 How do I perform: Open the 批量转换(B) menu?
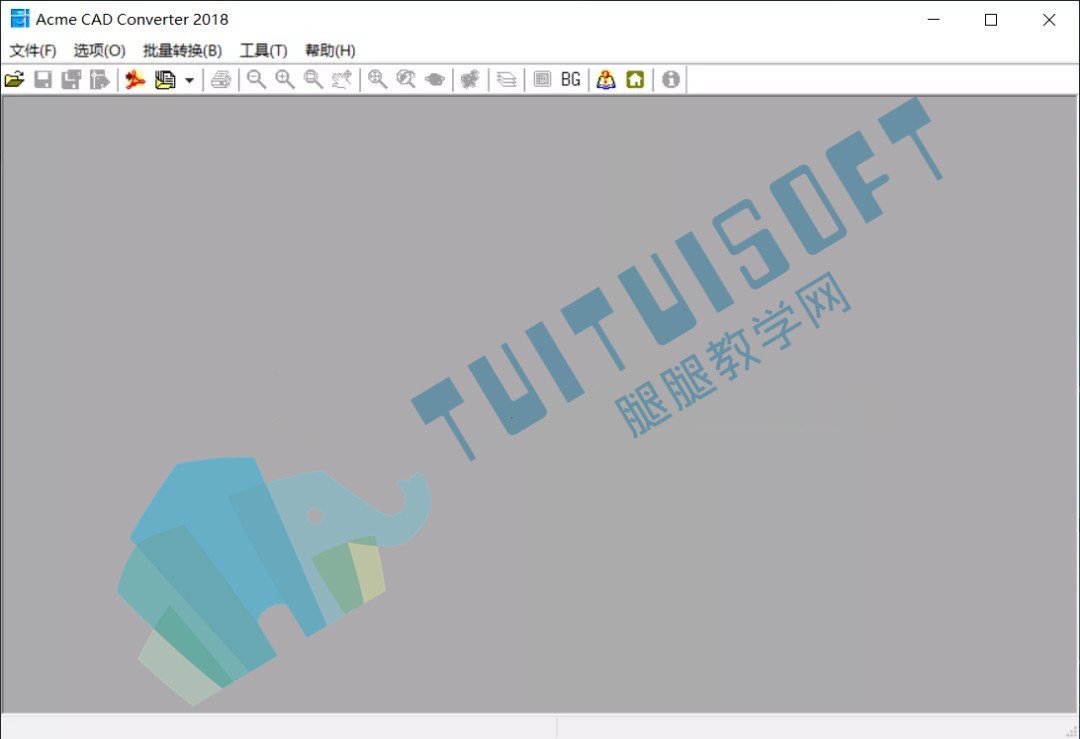183,50
